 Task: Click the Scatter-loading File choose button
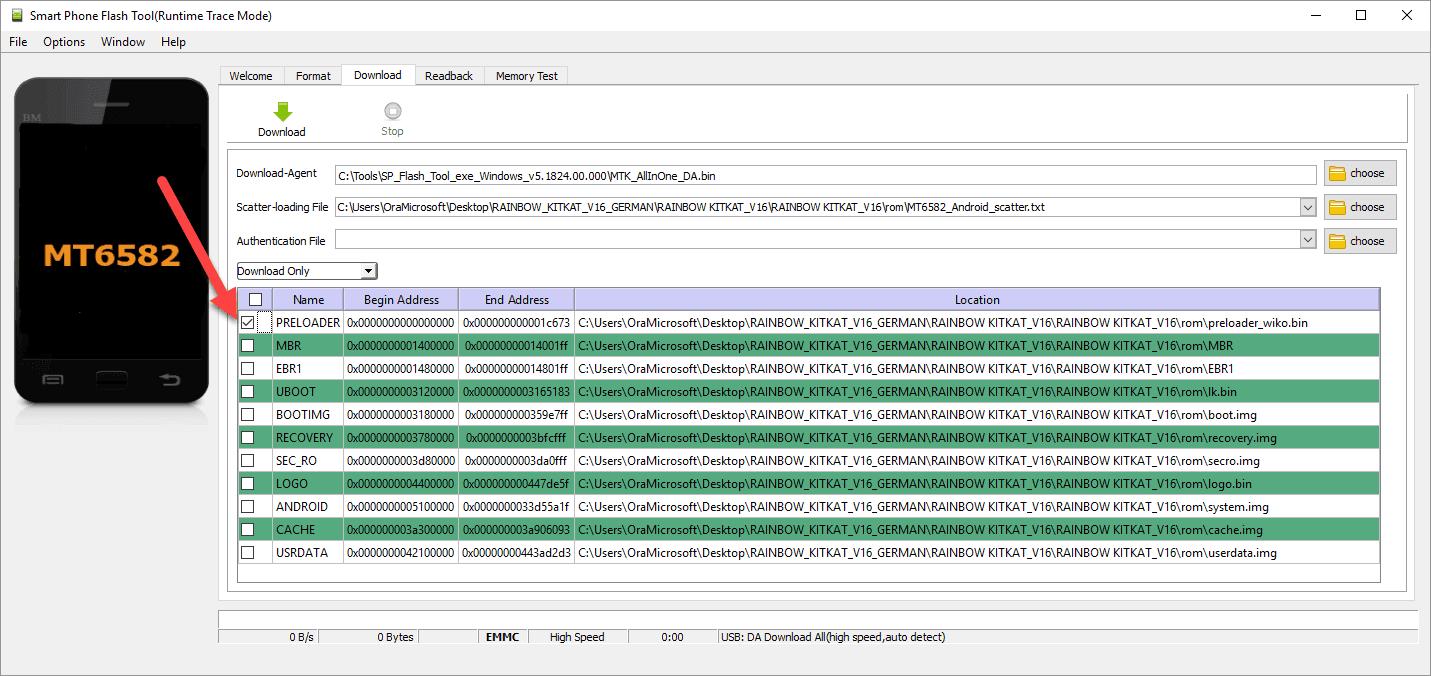pos(1360,207)
